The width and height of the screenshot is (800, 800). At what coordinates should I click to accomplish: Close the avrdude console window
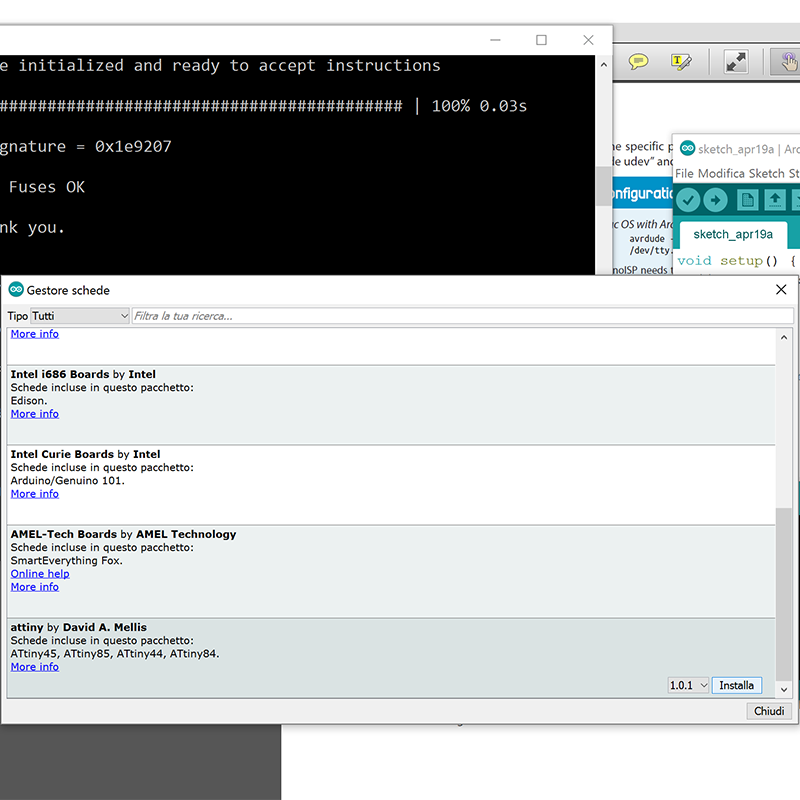(x=588, y=40)
